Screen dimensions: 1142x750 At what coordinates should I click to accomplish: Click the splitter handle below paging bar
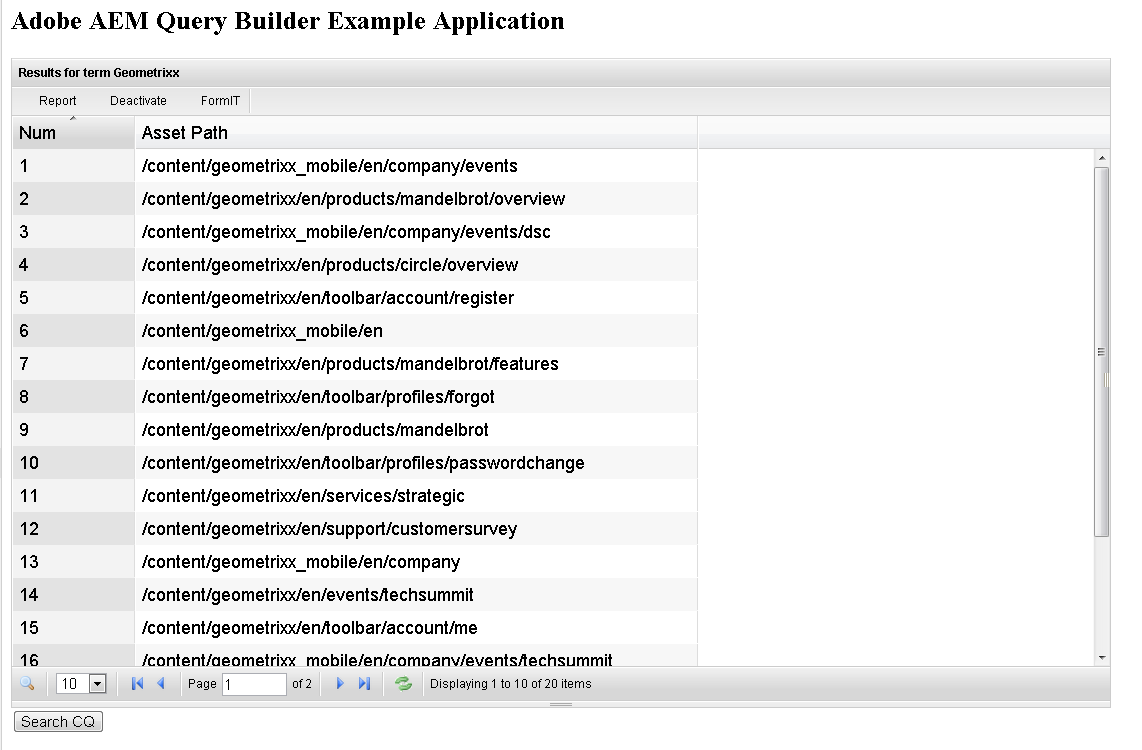pos(561,704)
